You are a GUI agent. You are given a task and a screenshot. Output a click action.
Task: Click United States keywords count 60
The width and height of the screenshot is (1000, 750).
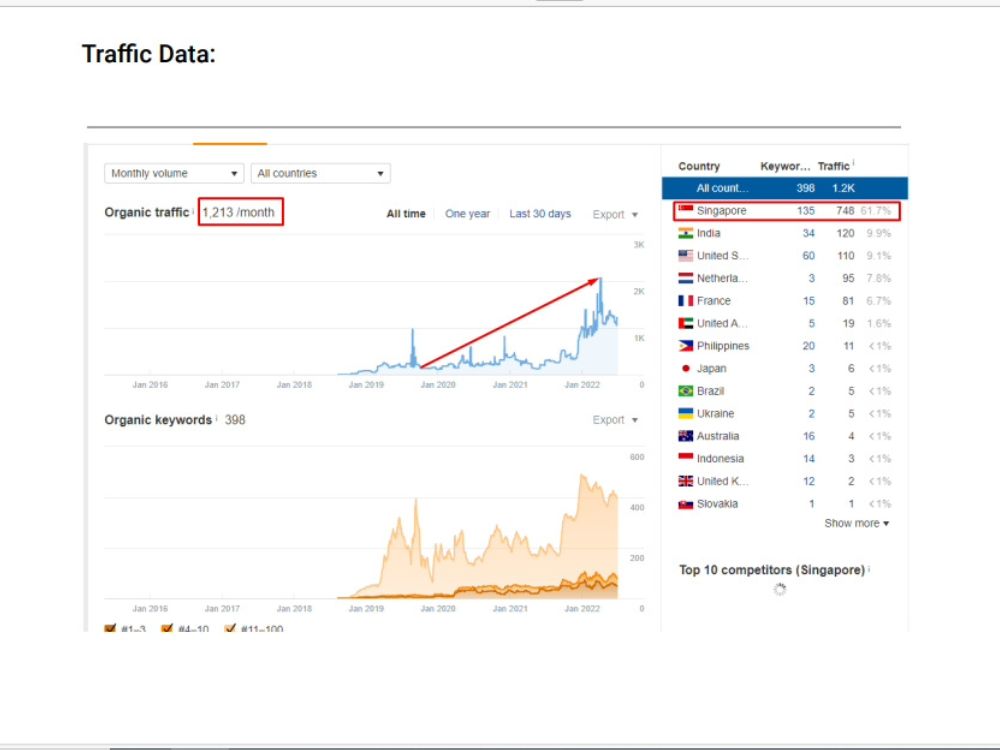tap(809, 256)
